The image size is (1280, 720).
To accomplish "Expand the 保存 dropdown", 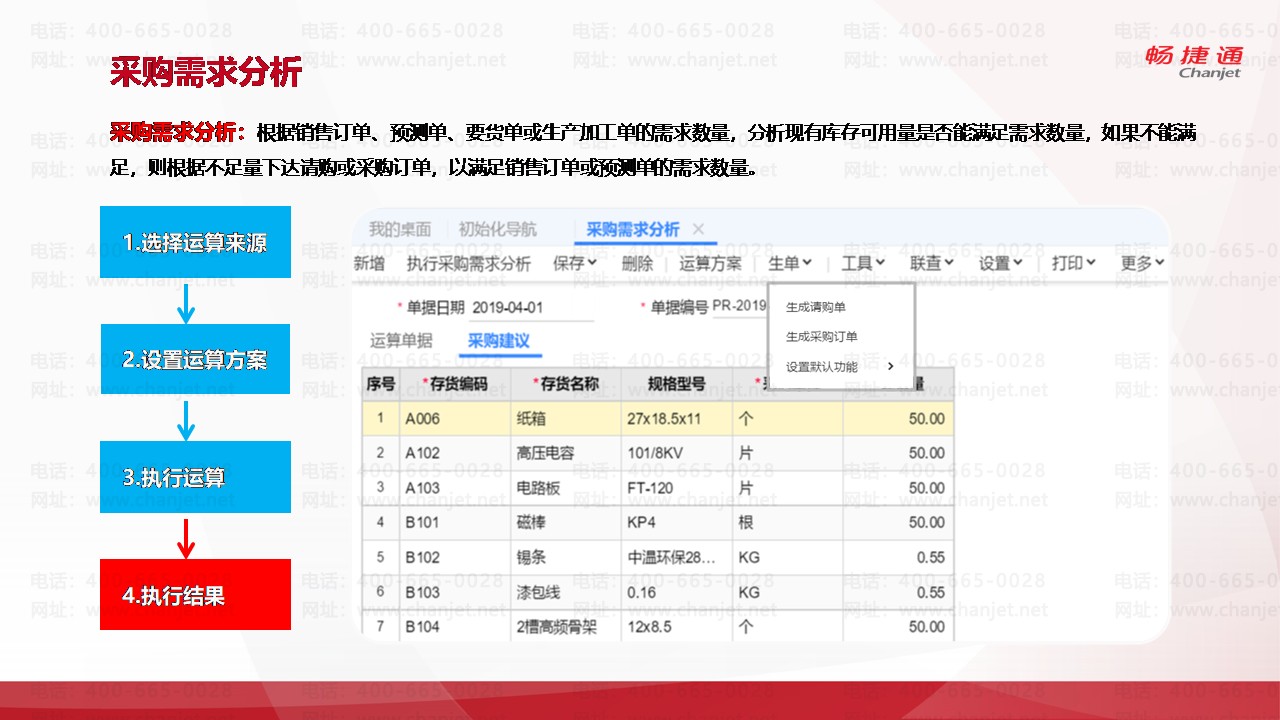I will (x=575, y=263).
